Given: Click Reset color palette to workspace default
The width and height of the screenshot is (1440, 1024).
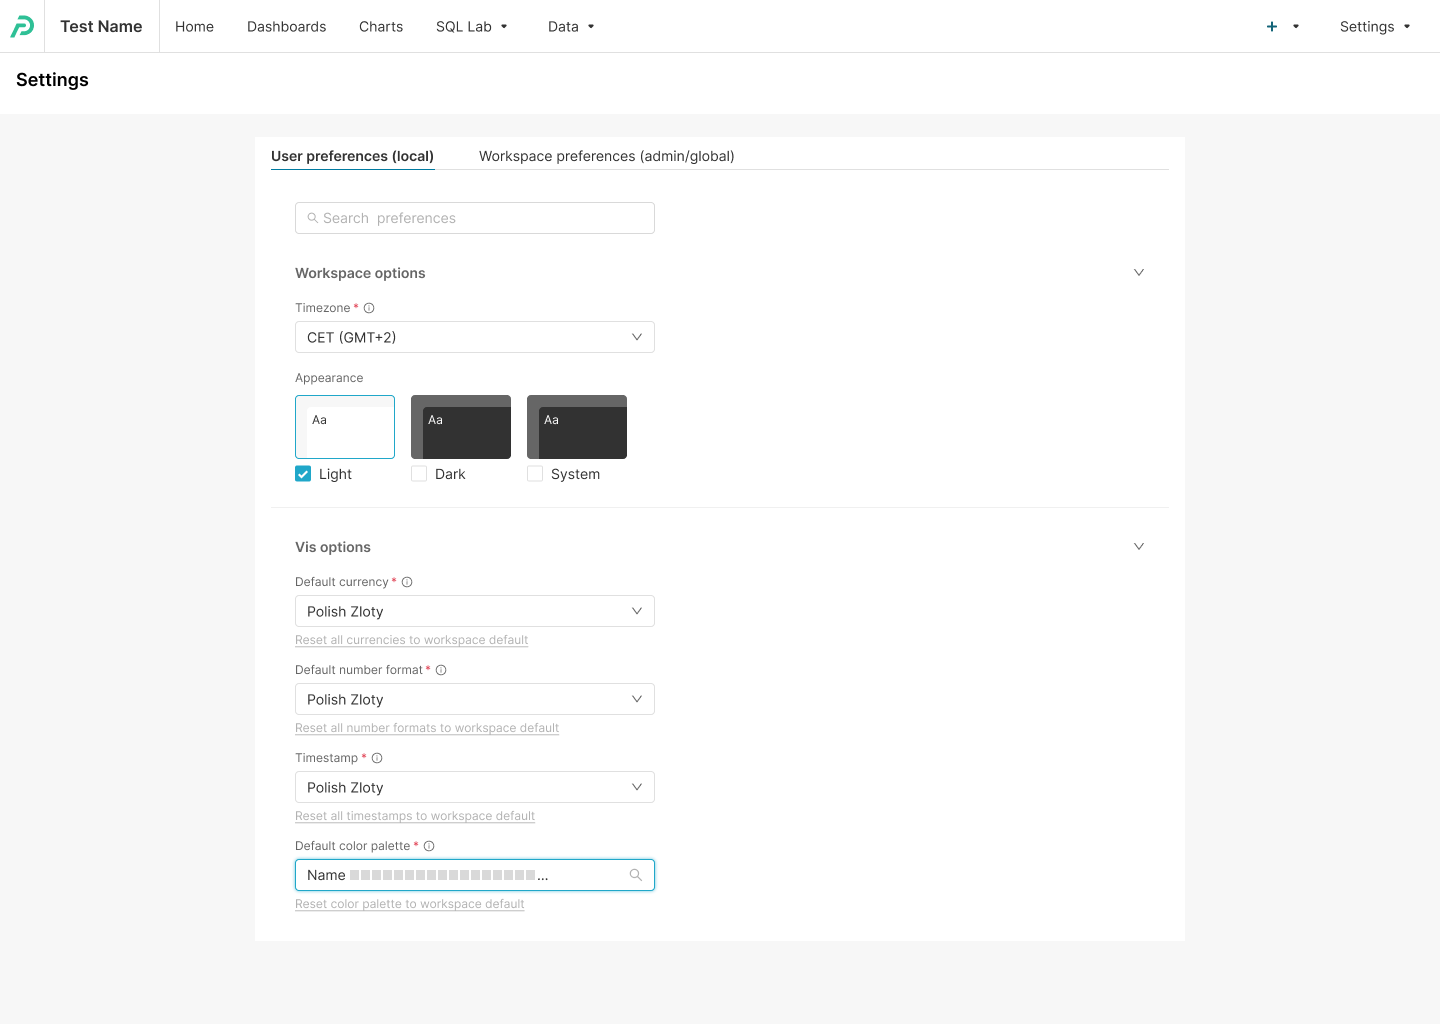Looking at the screenshot, I should point(409,904).
